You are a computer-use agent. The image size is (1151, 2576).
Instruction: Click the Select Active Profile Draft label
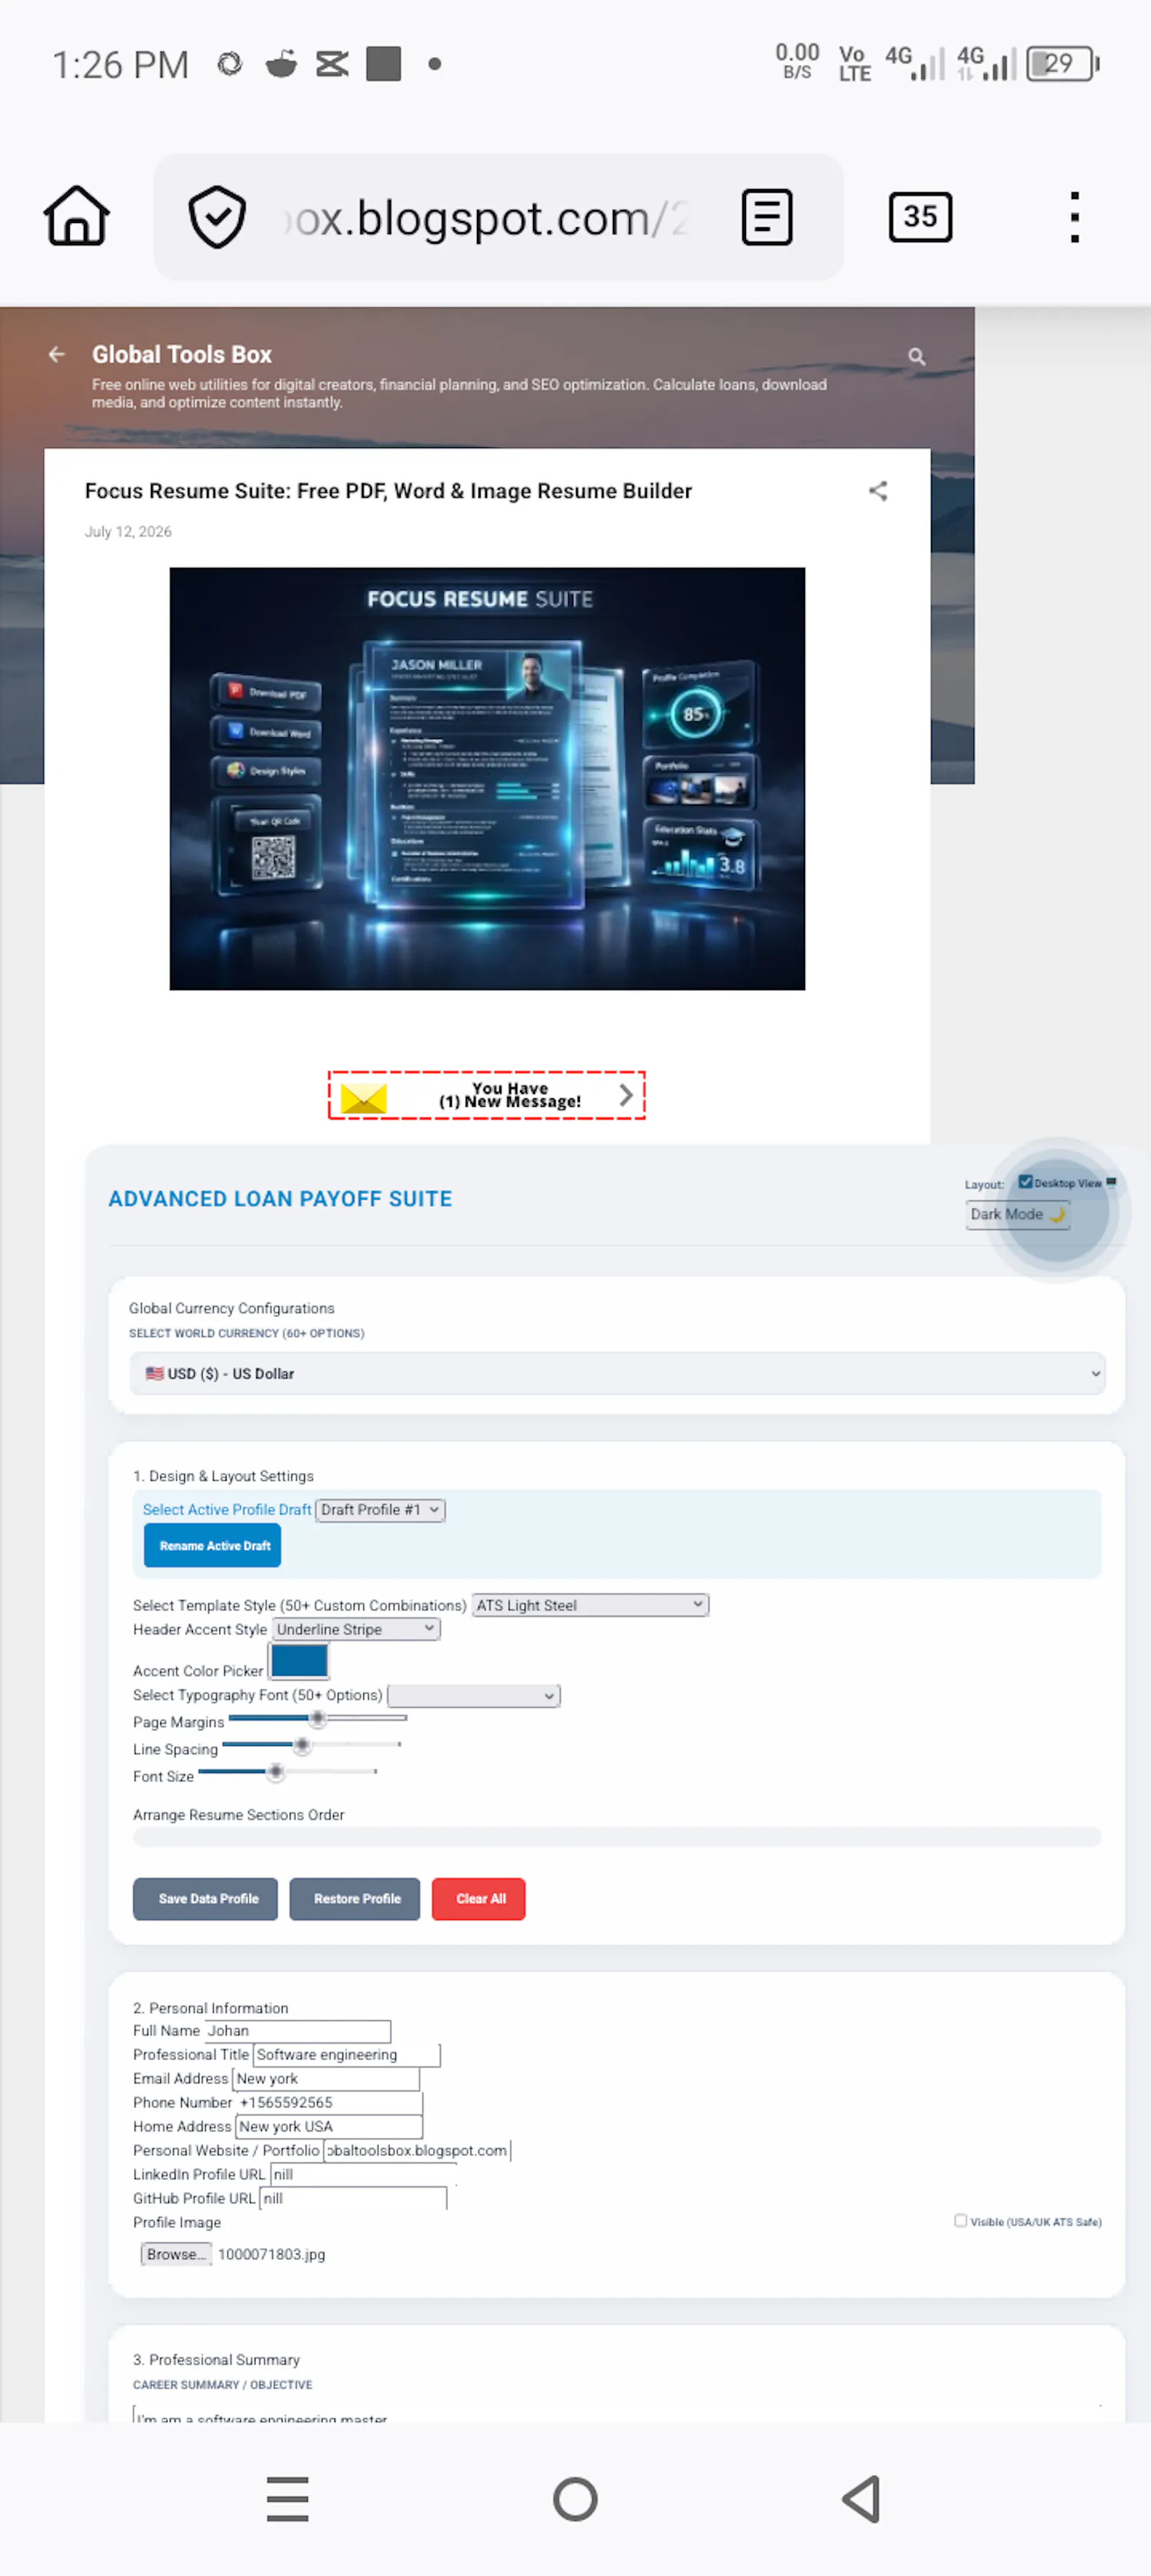(227, 1509)
